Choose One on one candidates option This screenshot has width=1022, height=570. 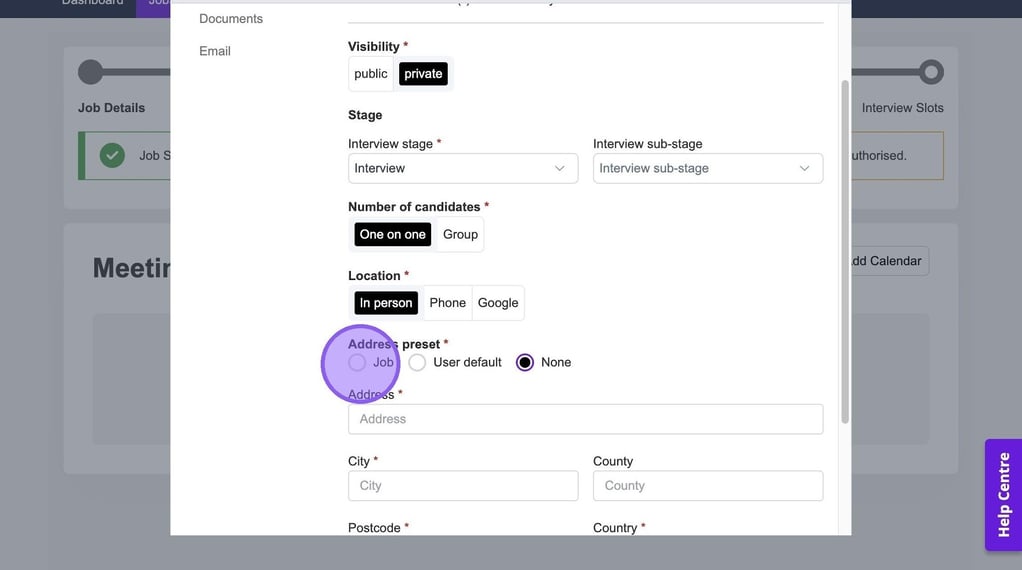coord(393,234)
